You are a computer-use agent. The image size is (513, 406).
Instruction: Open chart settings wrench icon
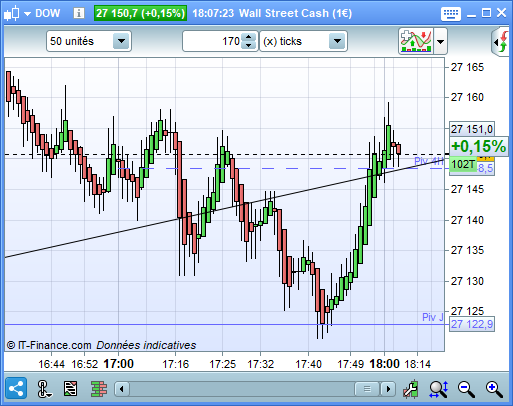click(x=411, y=389)
